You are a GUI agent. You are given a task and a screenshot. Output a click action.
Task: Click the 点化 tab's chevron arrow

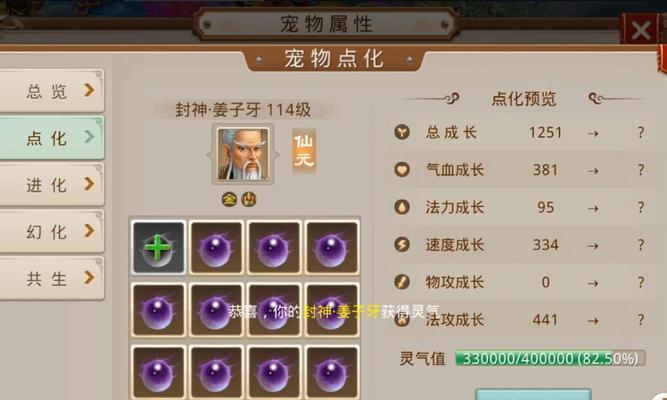tap(89, 137)
